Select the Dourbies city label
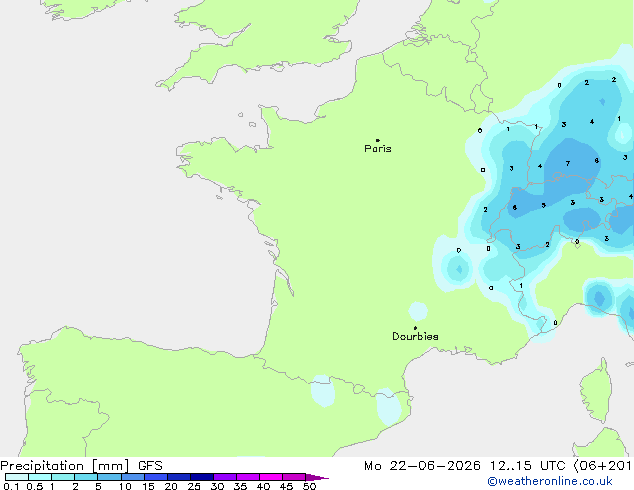This screenshot has width=634, height=490. point(415,336)
